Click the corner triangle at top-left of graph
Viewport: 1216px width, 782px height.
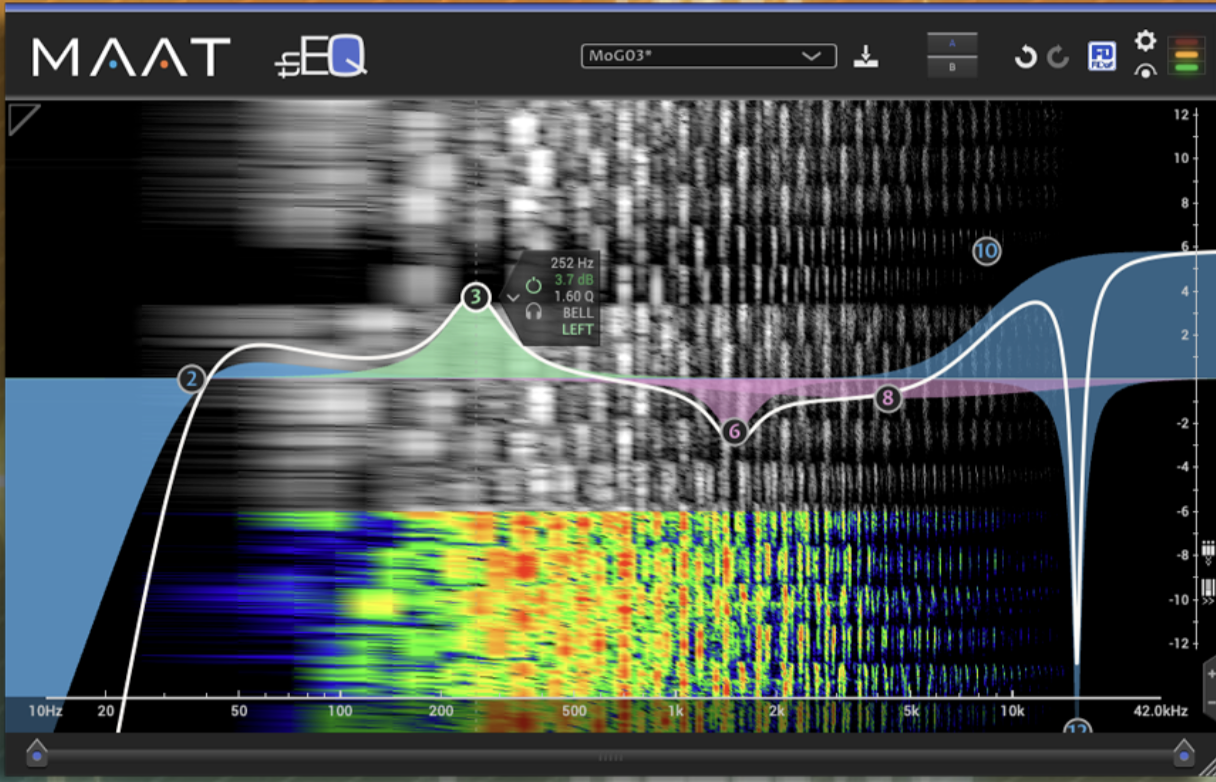point(21,118)
